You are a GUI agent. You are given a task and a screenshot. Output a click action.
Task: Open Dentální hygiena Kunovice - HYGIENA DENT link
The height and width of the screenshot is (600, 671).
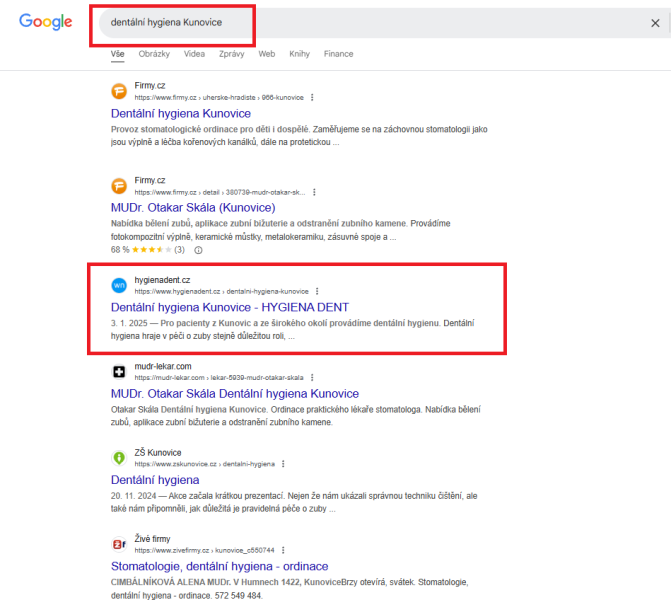pos(230,307)
